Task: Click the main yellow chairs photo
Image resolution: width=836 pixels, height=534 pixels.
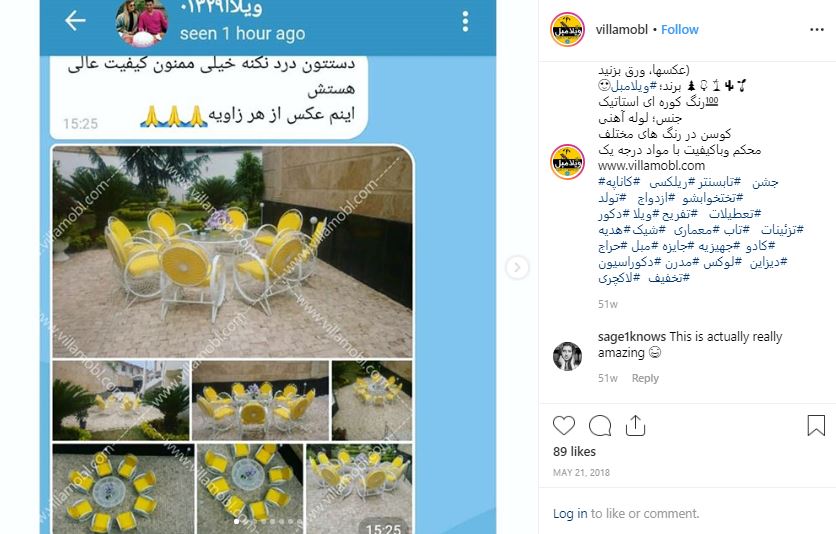Action: point(232,252)
